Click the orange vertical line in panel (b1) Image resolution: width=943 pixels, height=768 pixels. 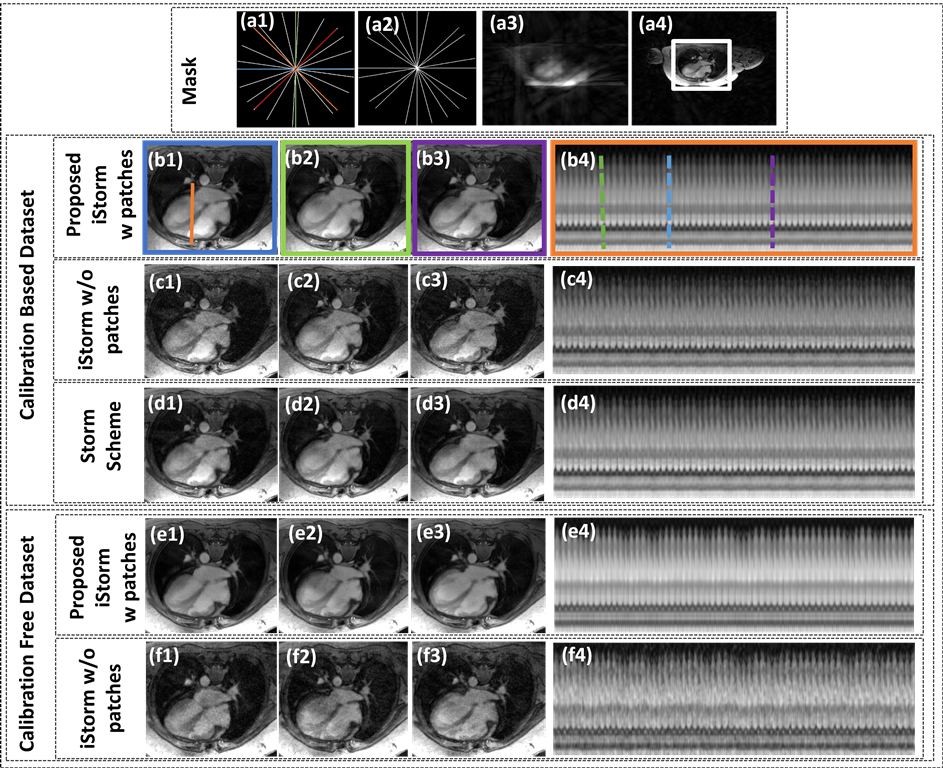point(192,212)
